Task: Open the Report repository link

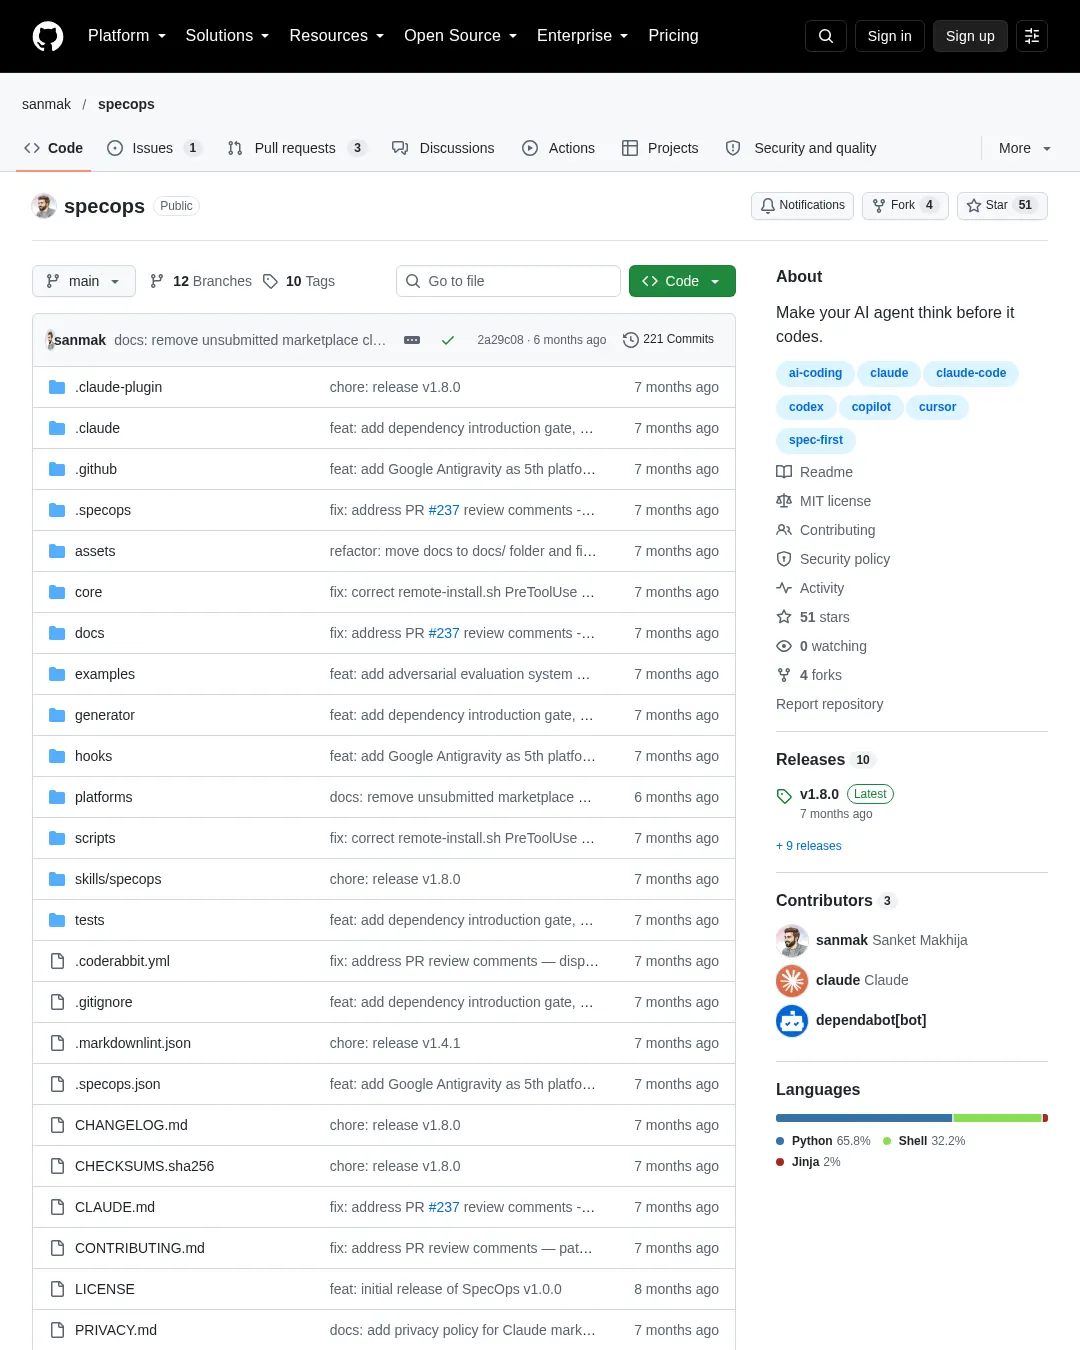Action: [x=830, y=704]
